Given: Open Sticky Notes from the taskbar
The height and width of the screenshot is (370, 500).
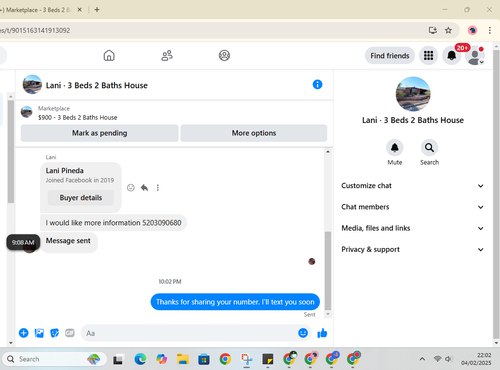Looking at the screenshot, I should point(268,359).
